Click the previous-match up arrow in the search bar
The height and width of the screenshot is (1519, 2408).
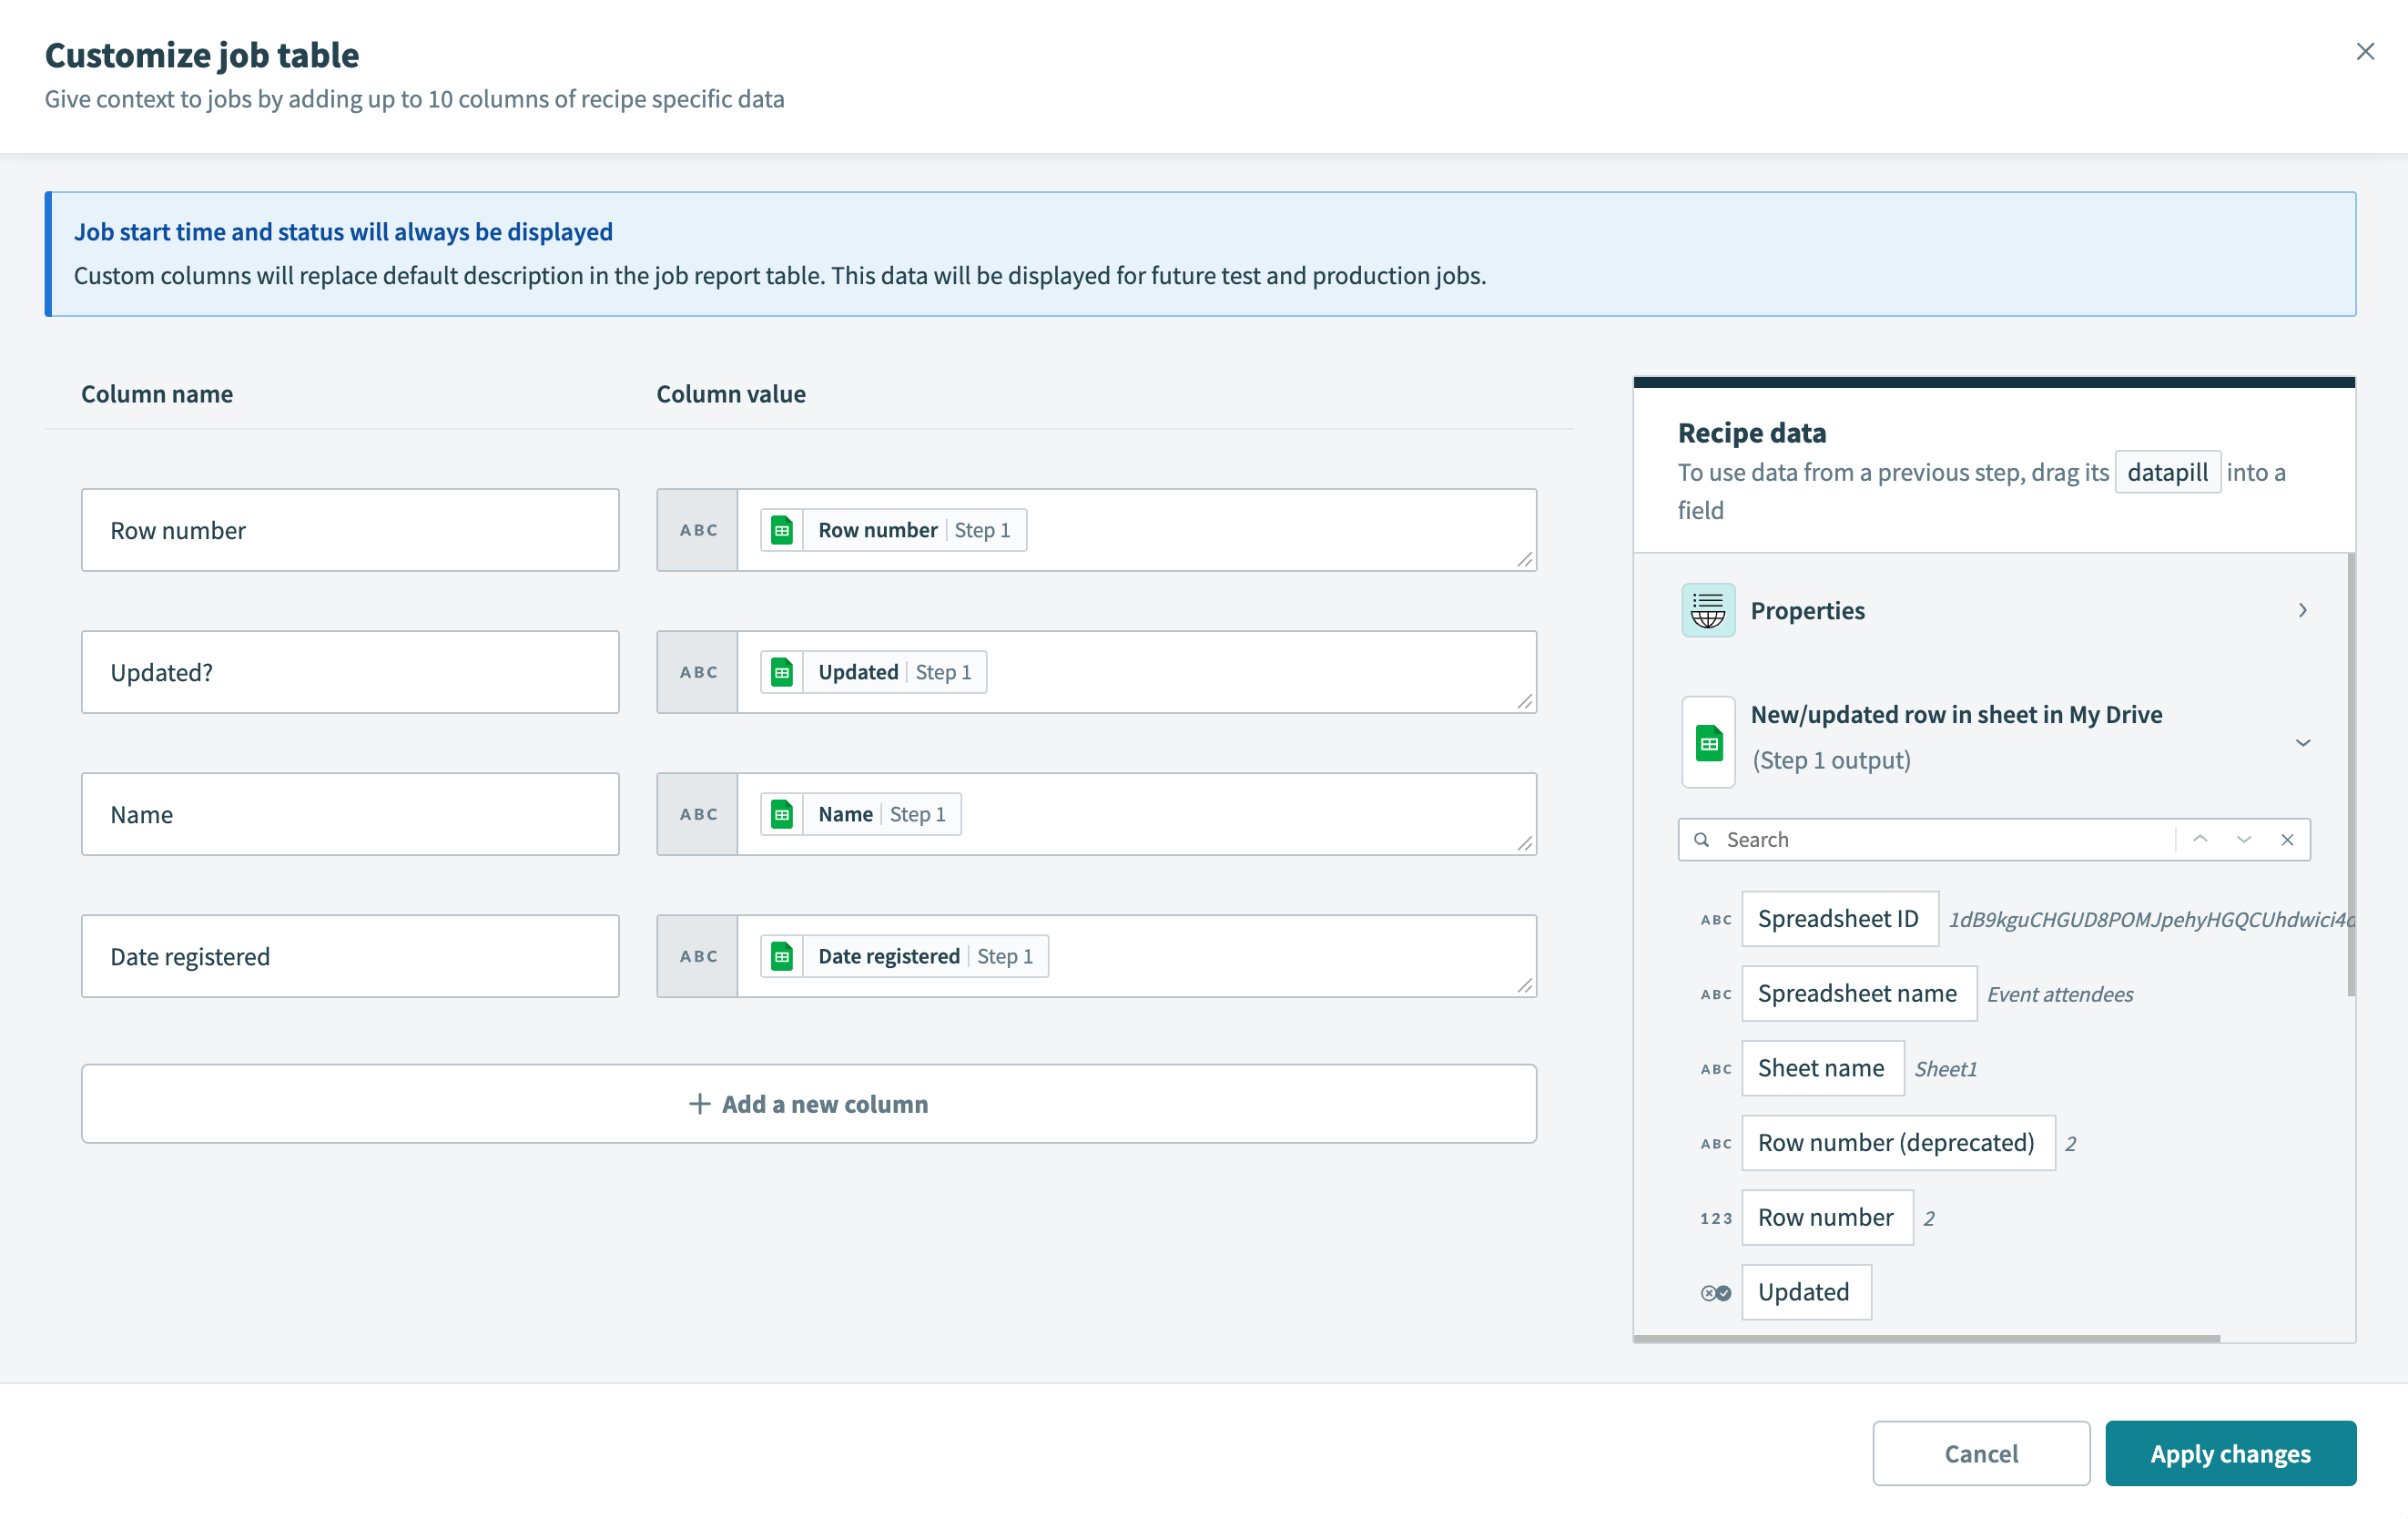[x=2200, y=839]
